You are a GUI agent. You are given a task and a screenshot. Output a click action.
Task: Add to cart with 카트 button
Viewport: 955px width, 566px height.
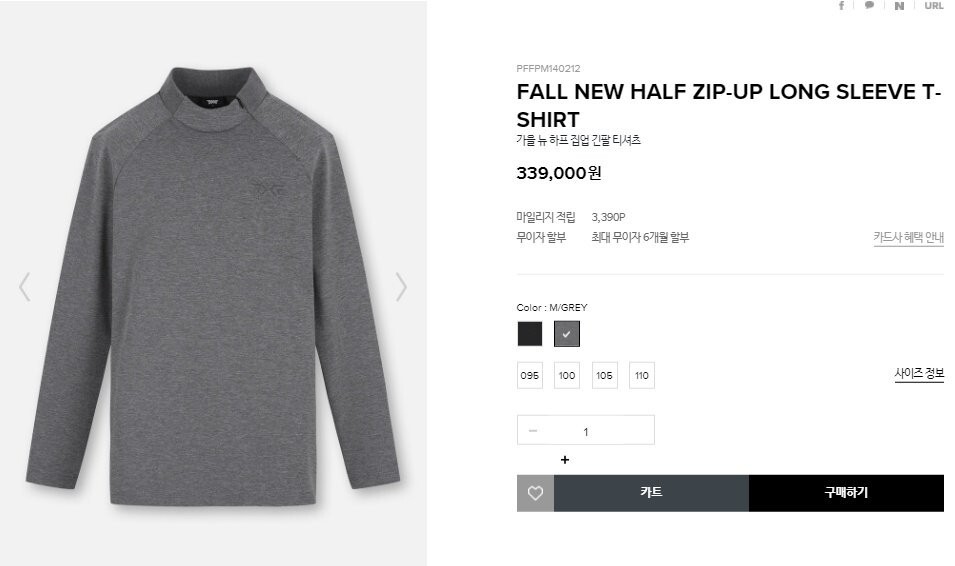(x=651, y=493)
